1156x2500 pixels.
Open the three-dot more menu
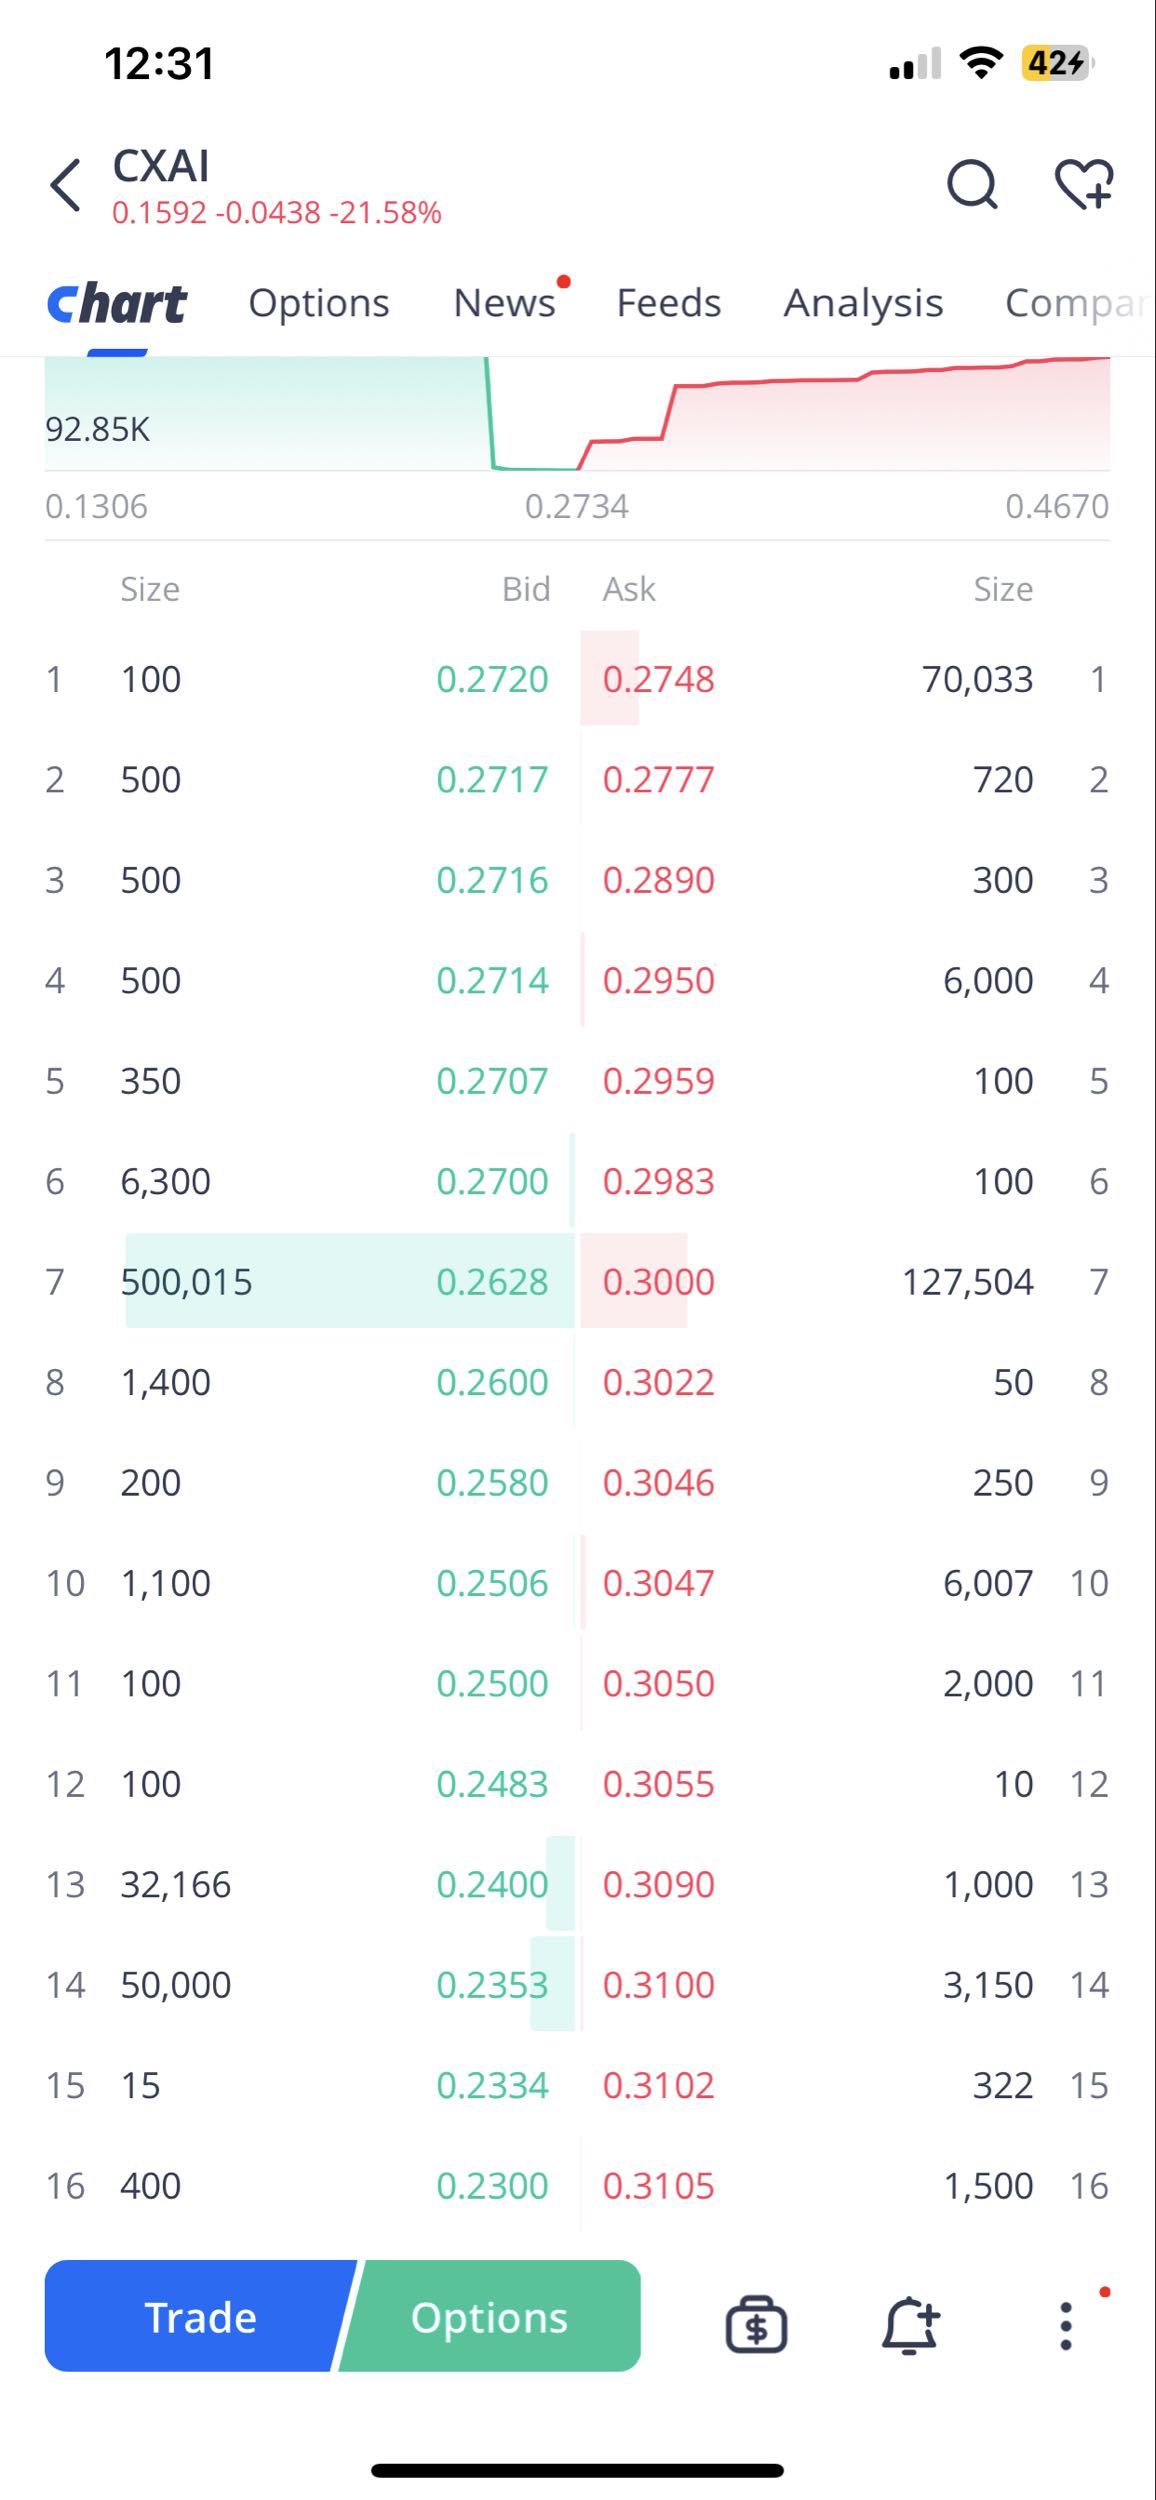coord(1066,2325)
